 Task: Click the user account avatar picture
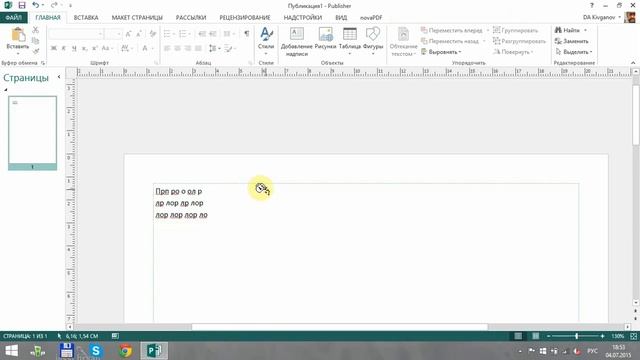coord(630,17)
